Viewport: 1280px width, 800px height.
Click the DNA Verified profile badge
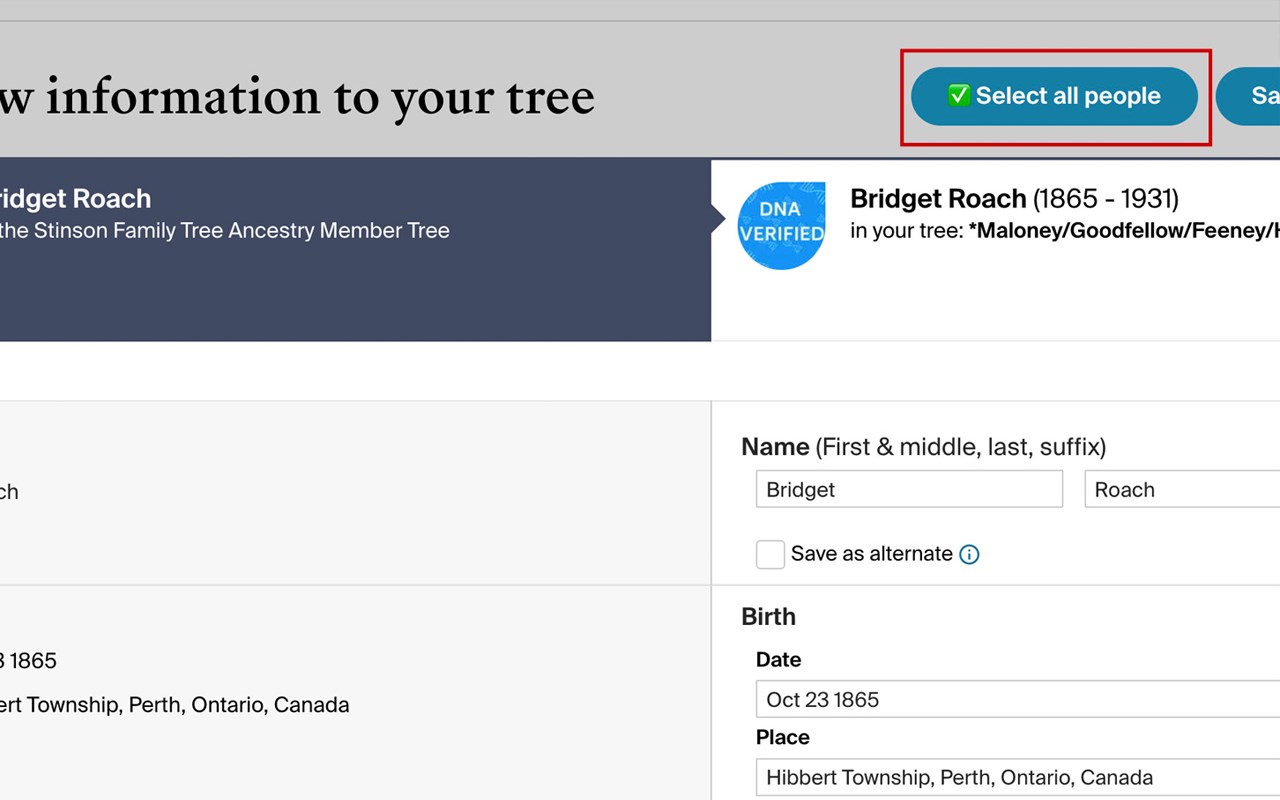pos(781,225)
